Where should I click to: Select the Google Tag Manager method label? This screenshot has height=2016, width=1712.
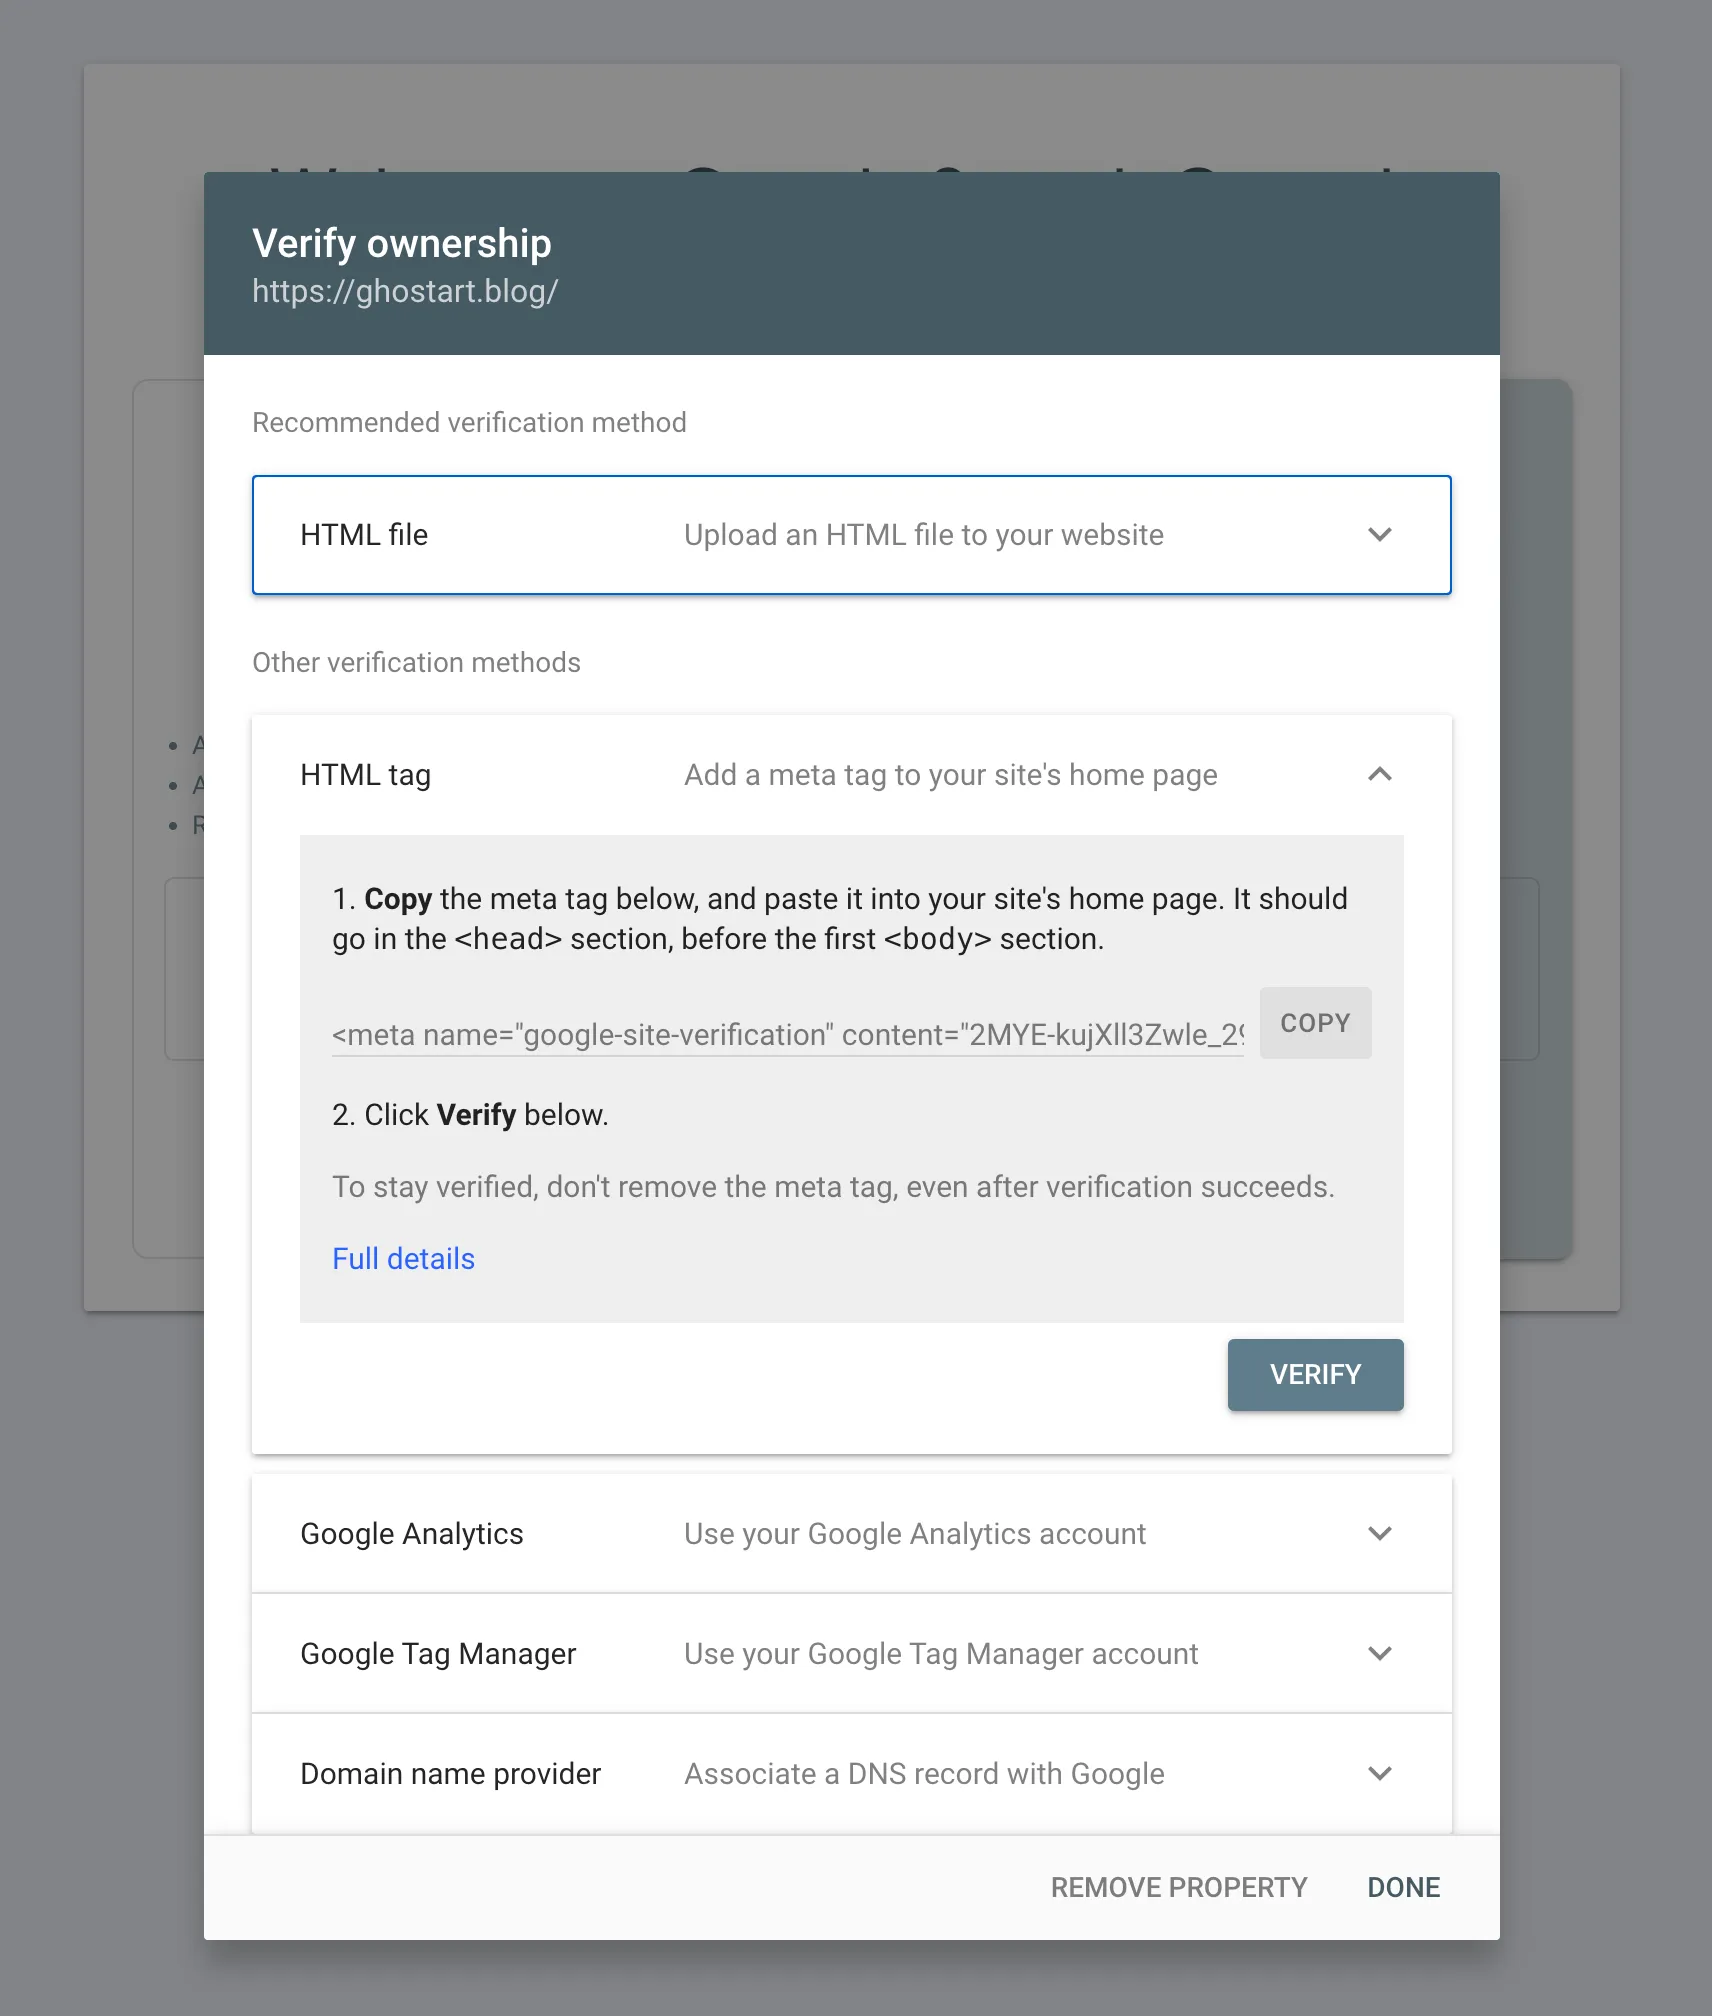[x=438, y=1654]
